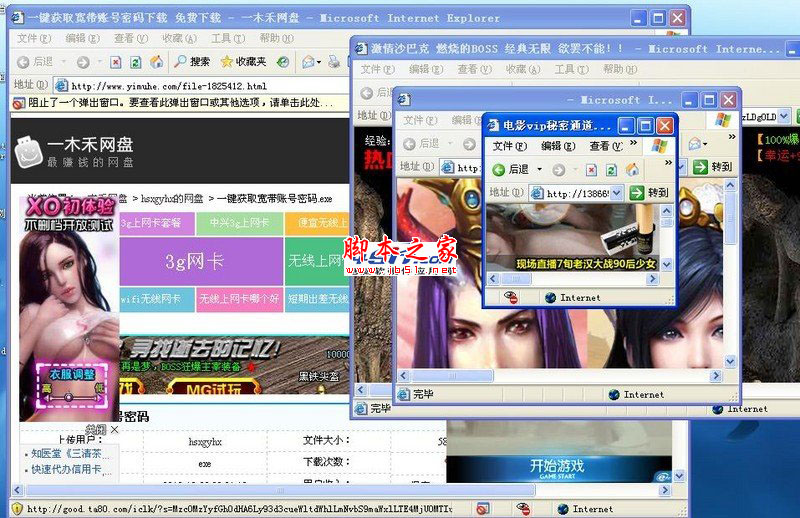Screen dimensions: 800x518
Task: Click green 后退 Back in 电影vip window
Action: (511, 169)
